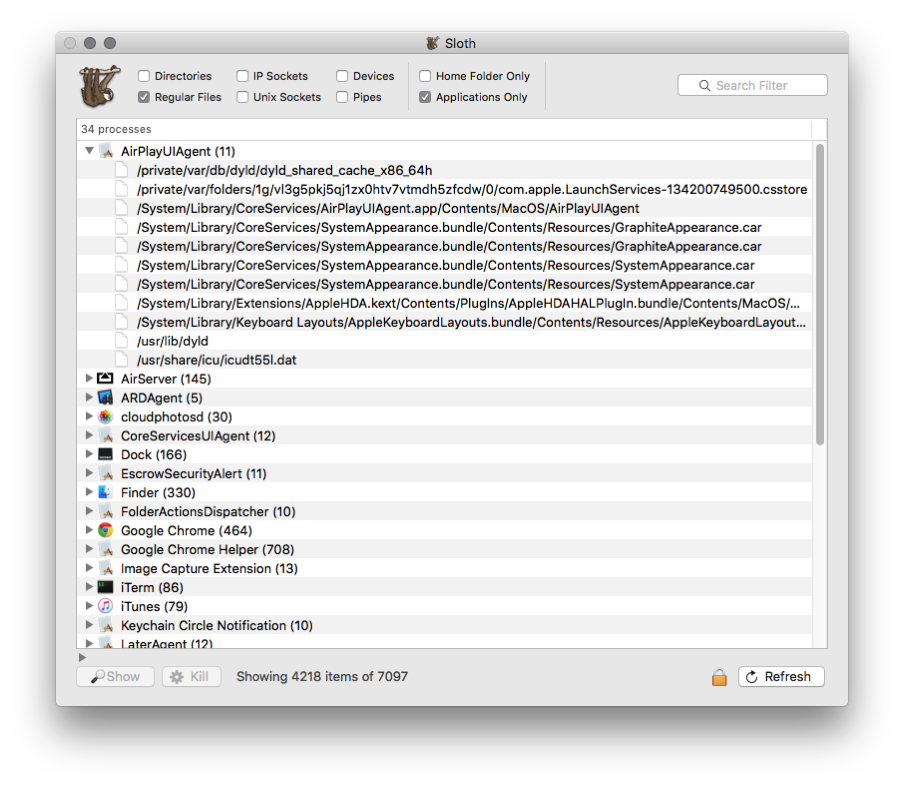904x786 pixels.
Task: Click the CoreServicesUIAgent icon
Action: [x=106, y=435]
